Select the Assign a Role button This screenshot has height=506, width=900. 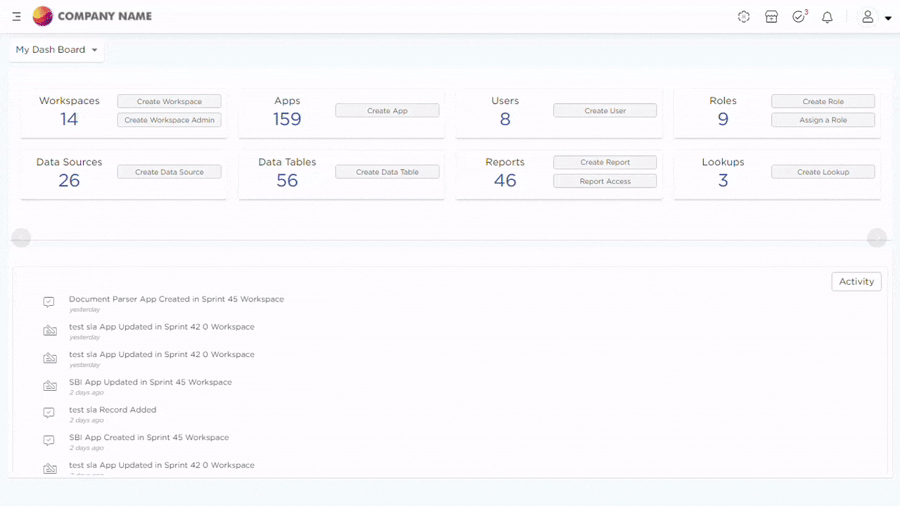point(823,120)
